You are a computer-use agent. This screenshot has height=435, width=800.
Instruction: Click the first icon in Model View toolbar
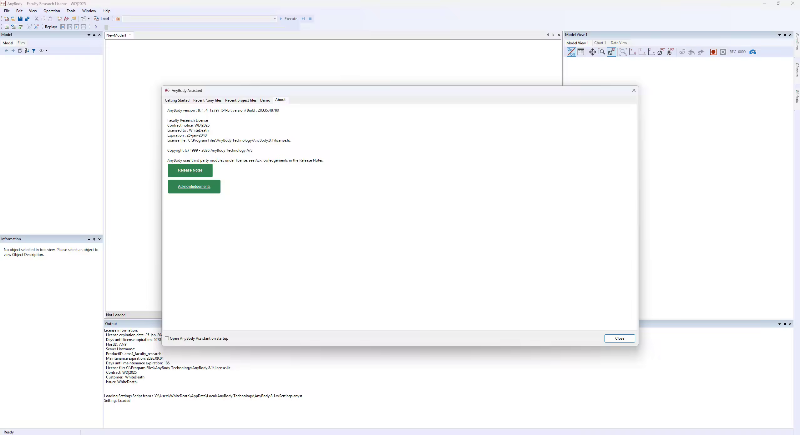click(571, 52)
